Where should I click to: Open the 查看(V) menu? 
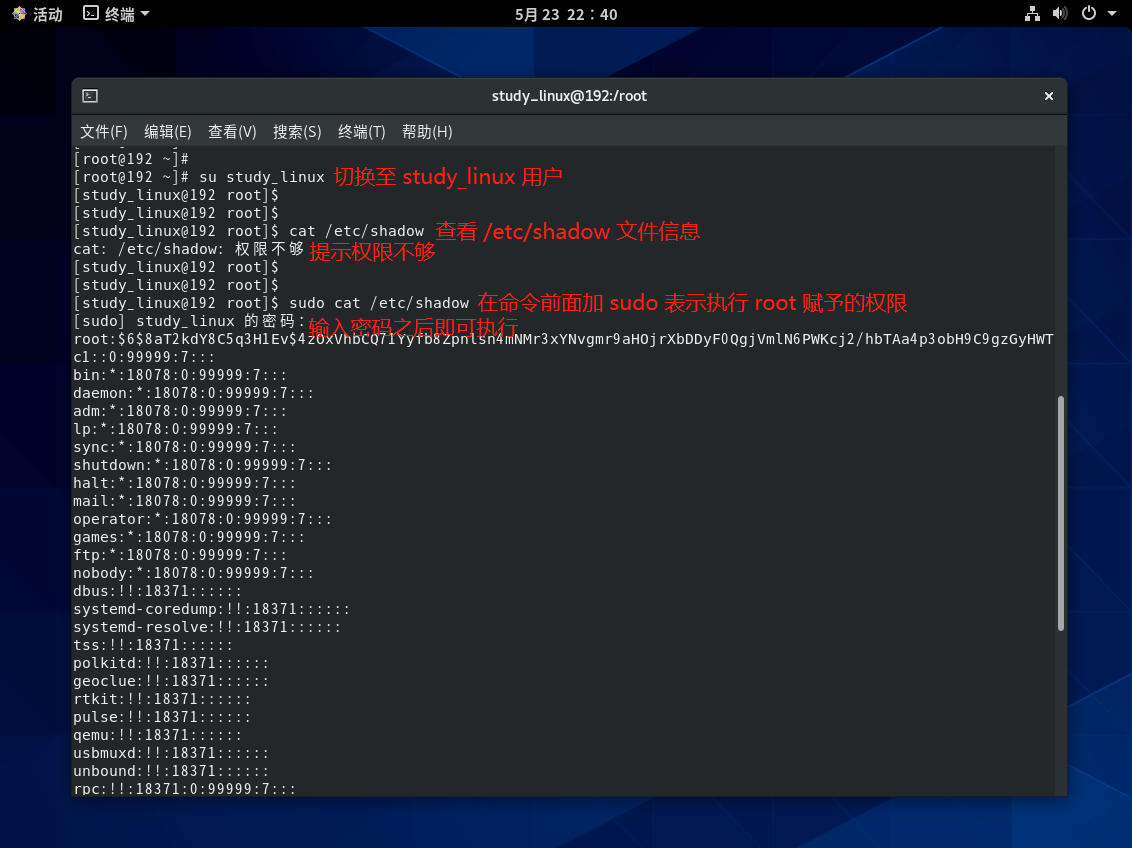(232, 131)
